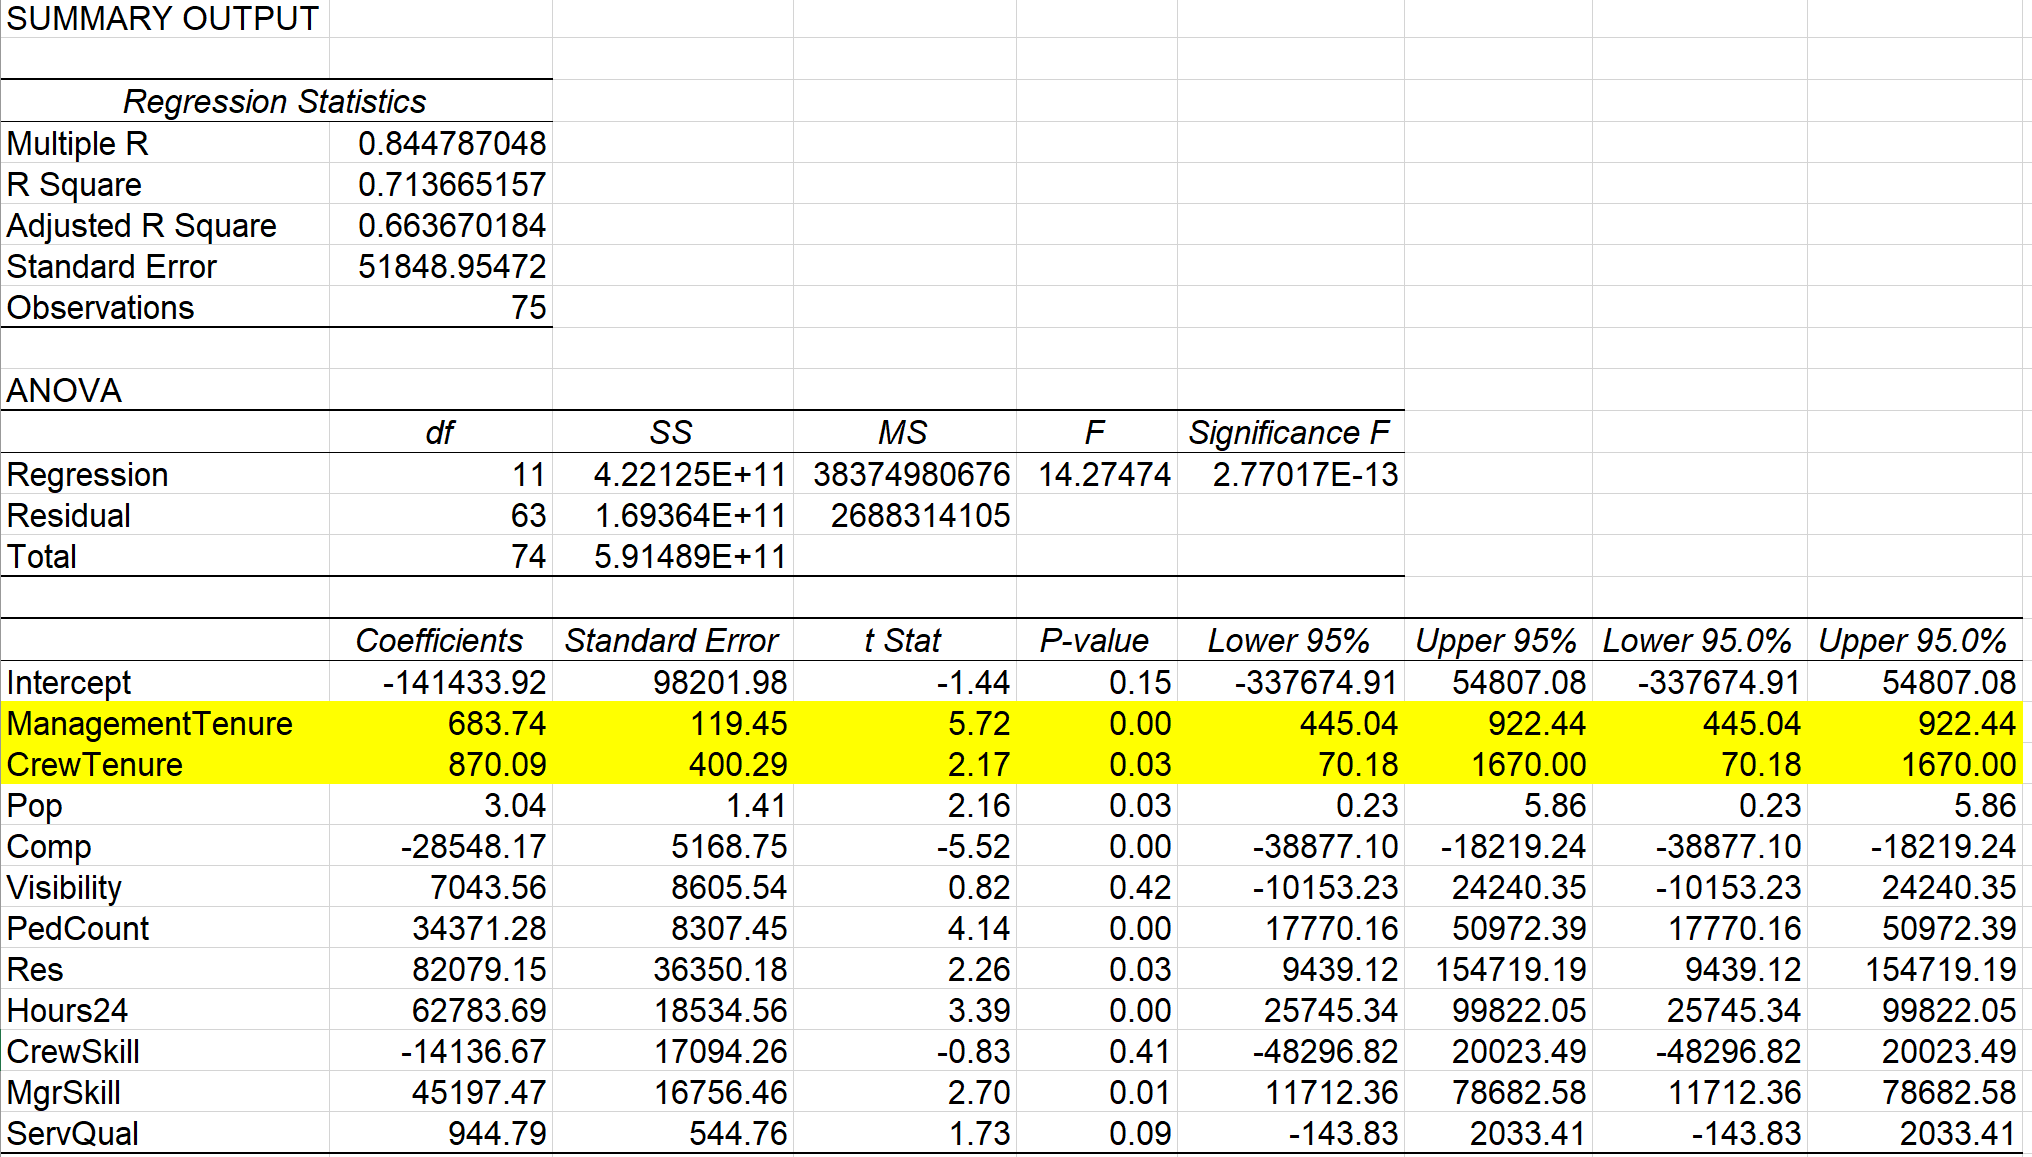Select the Regression SS value 4.22125E+11

pos(689,474)
